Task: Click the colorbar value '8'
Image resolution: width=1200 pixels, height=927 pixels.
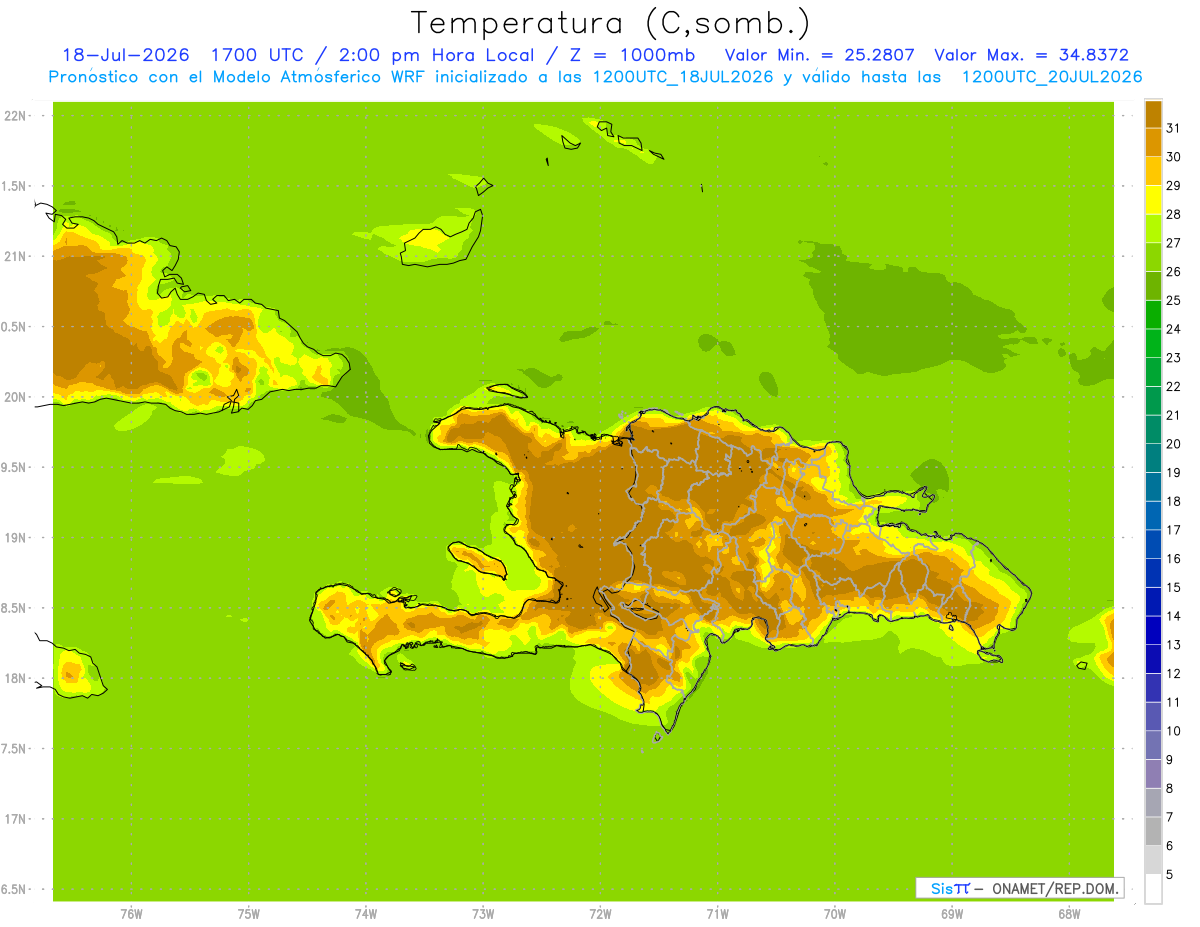Action: tap(1170, 788)
